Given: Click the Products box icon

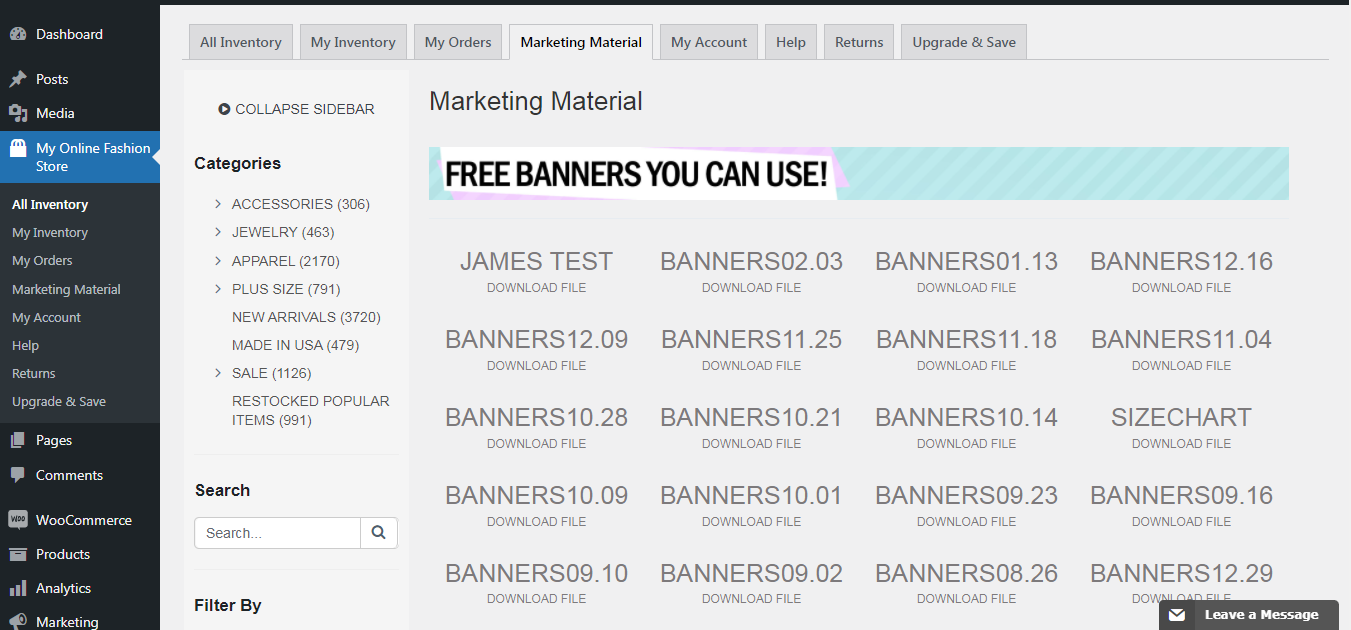Looking at the screenshot, I should coord(18,554).
